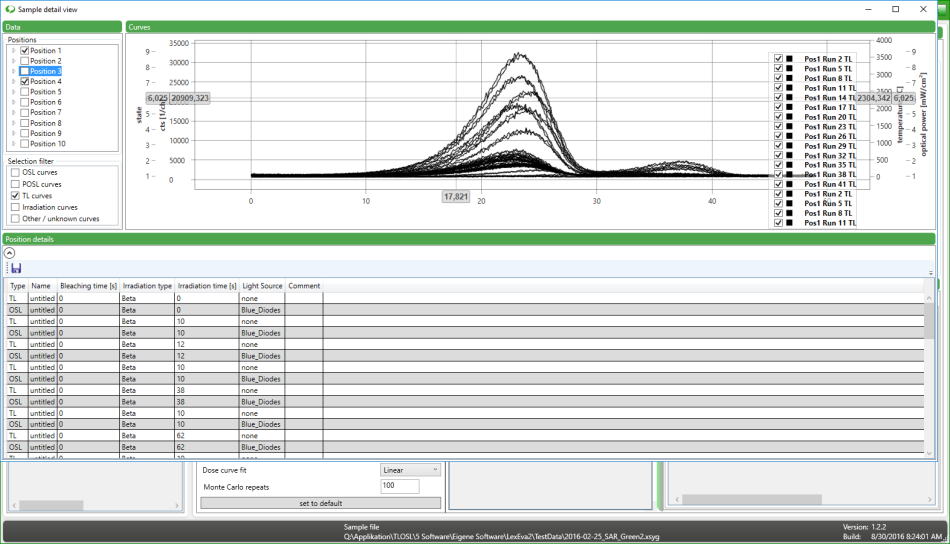Expand the Position 2 tree node
The height and width of the screenshot is (544, 950).
(13, 61)
